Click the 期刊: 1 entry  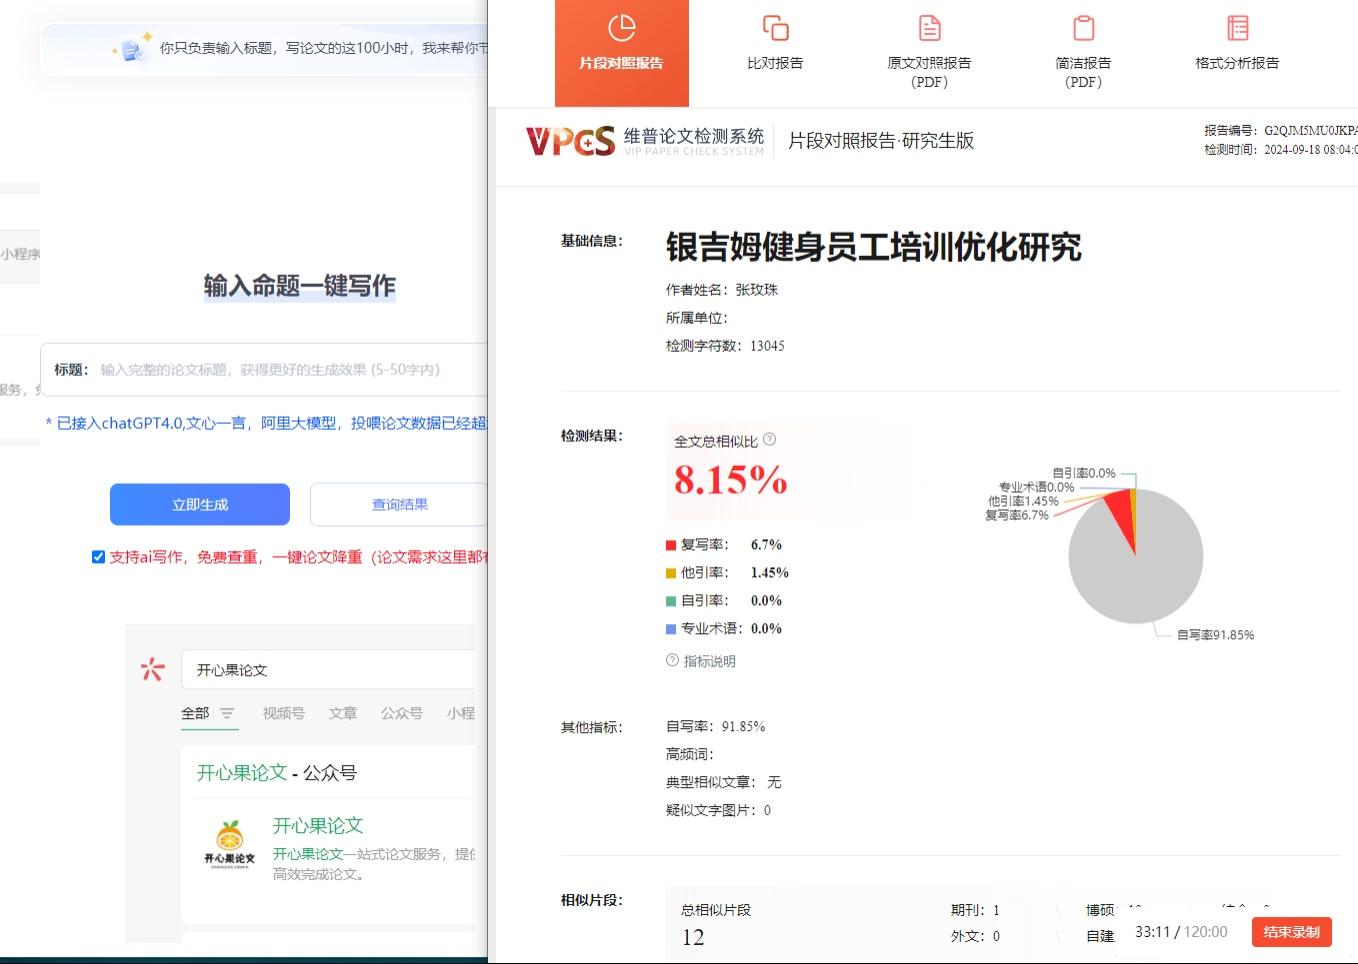(975, 910)
